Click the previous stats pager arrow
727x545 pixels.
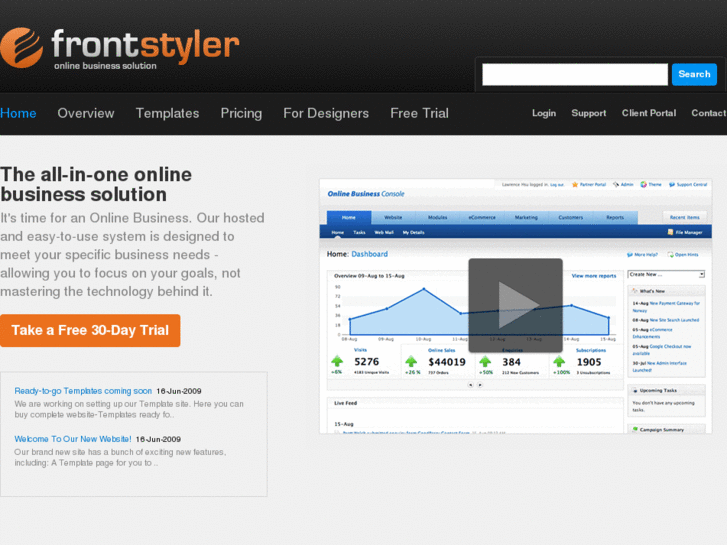(x=471, y=385)
